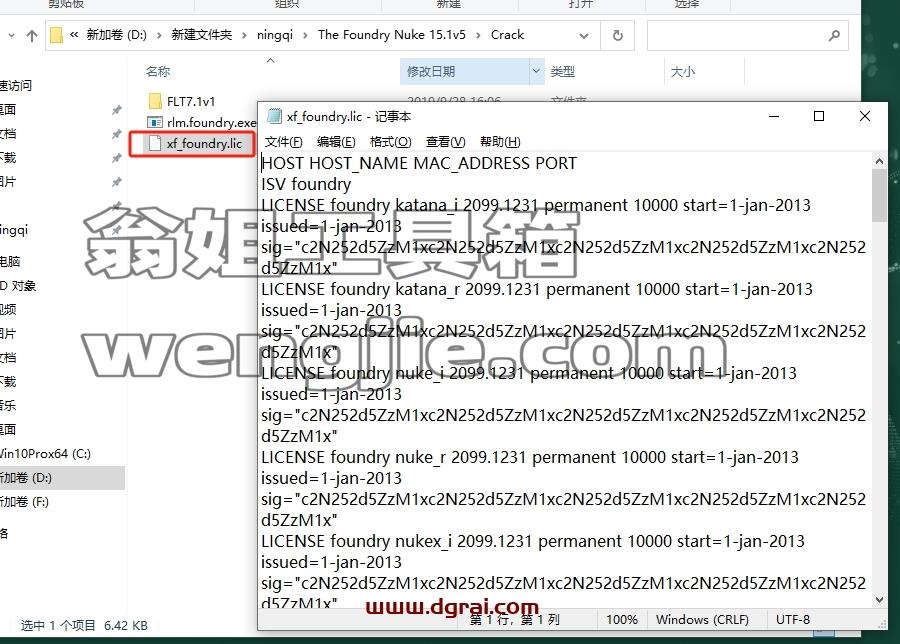Open ningqi folder in navigation pane
Viewport: 900px width, 644px height.
[x=14, y=230]
